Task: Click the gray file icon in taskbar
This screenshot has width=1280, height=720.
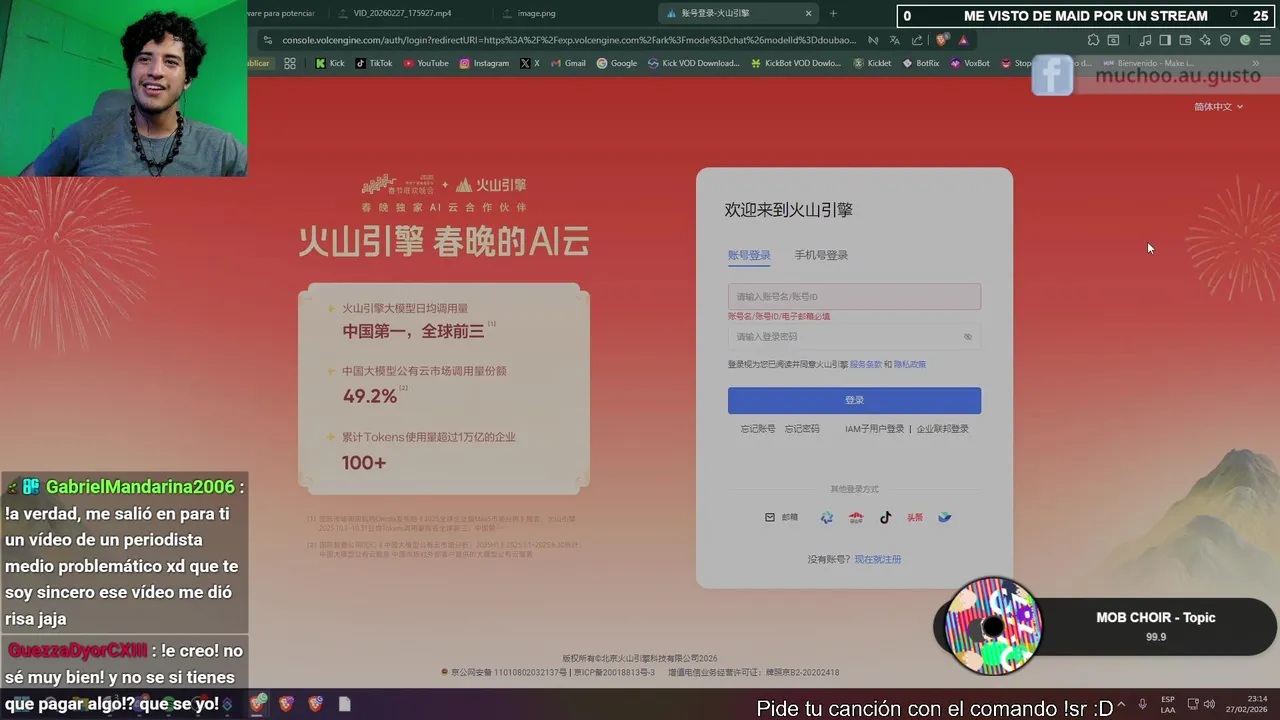Action: (344, 704)
